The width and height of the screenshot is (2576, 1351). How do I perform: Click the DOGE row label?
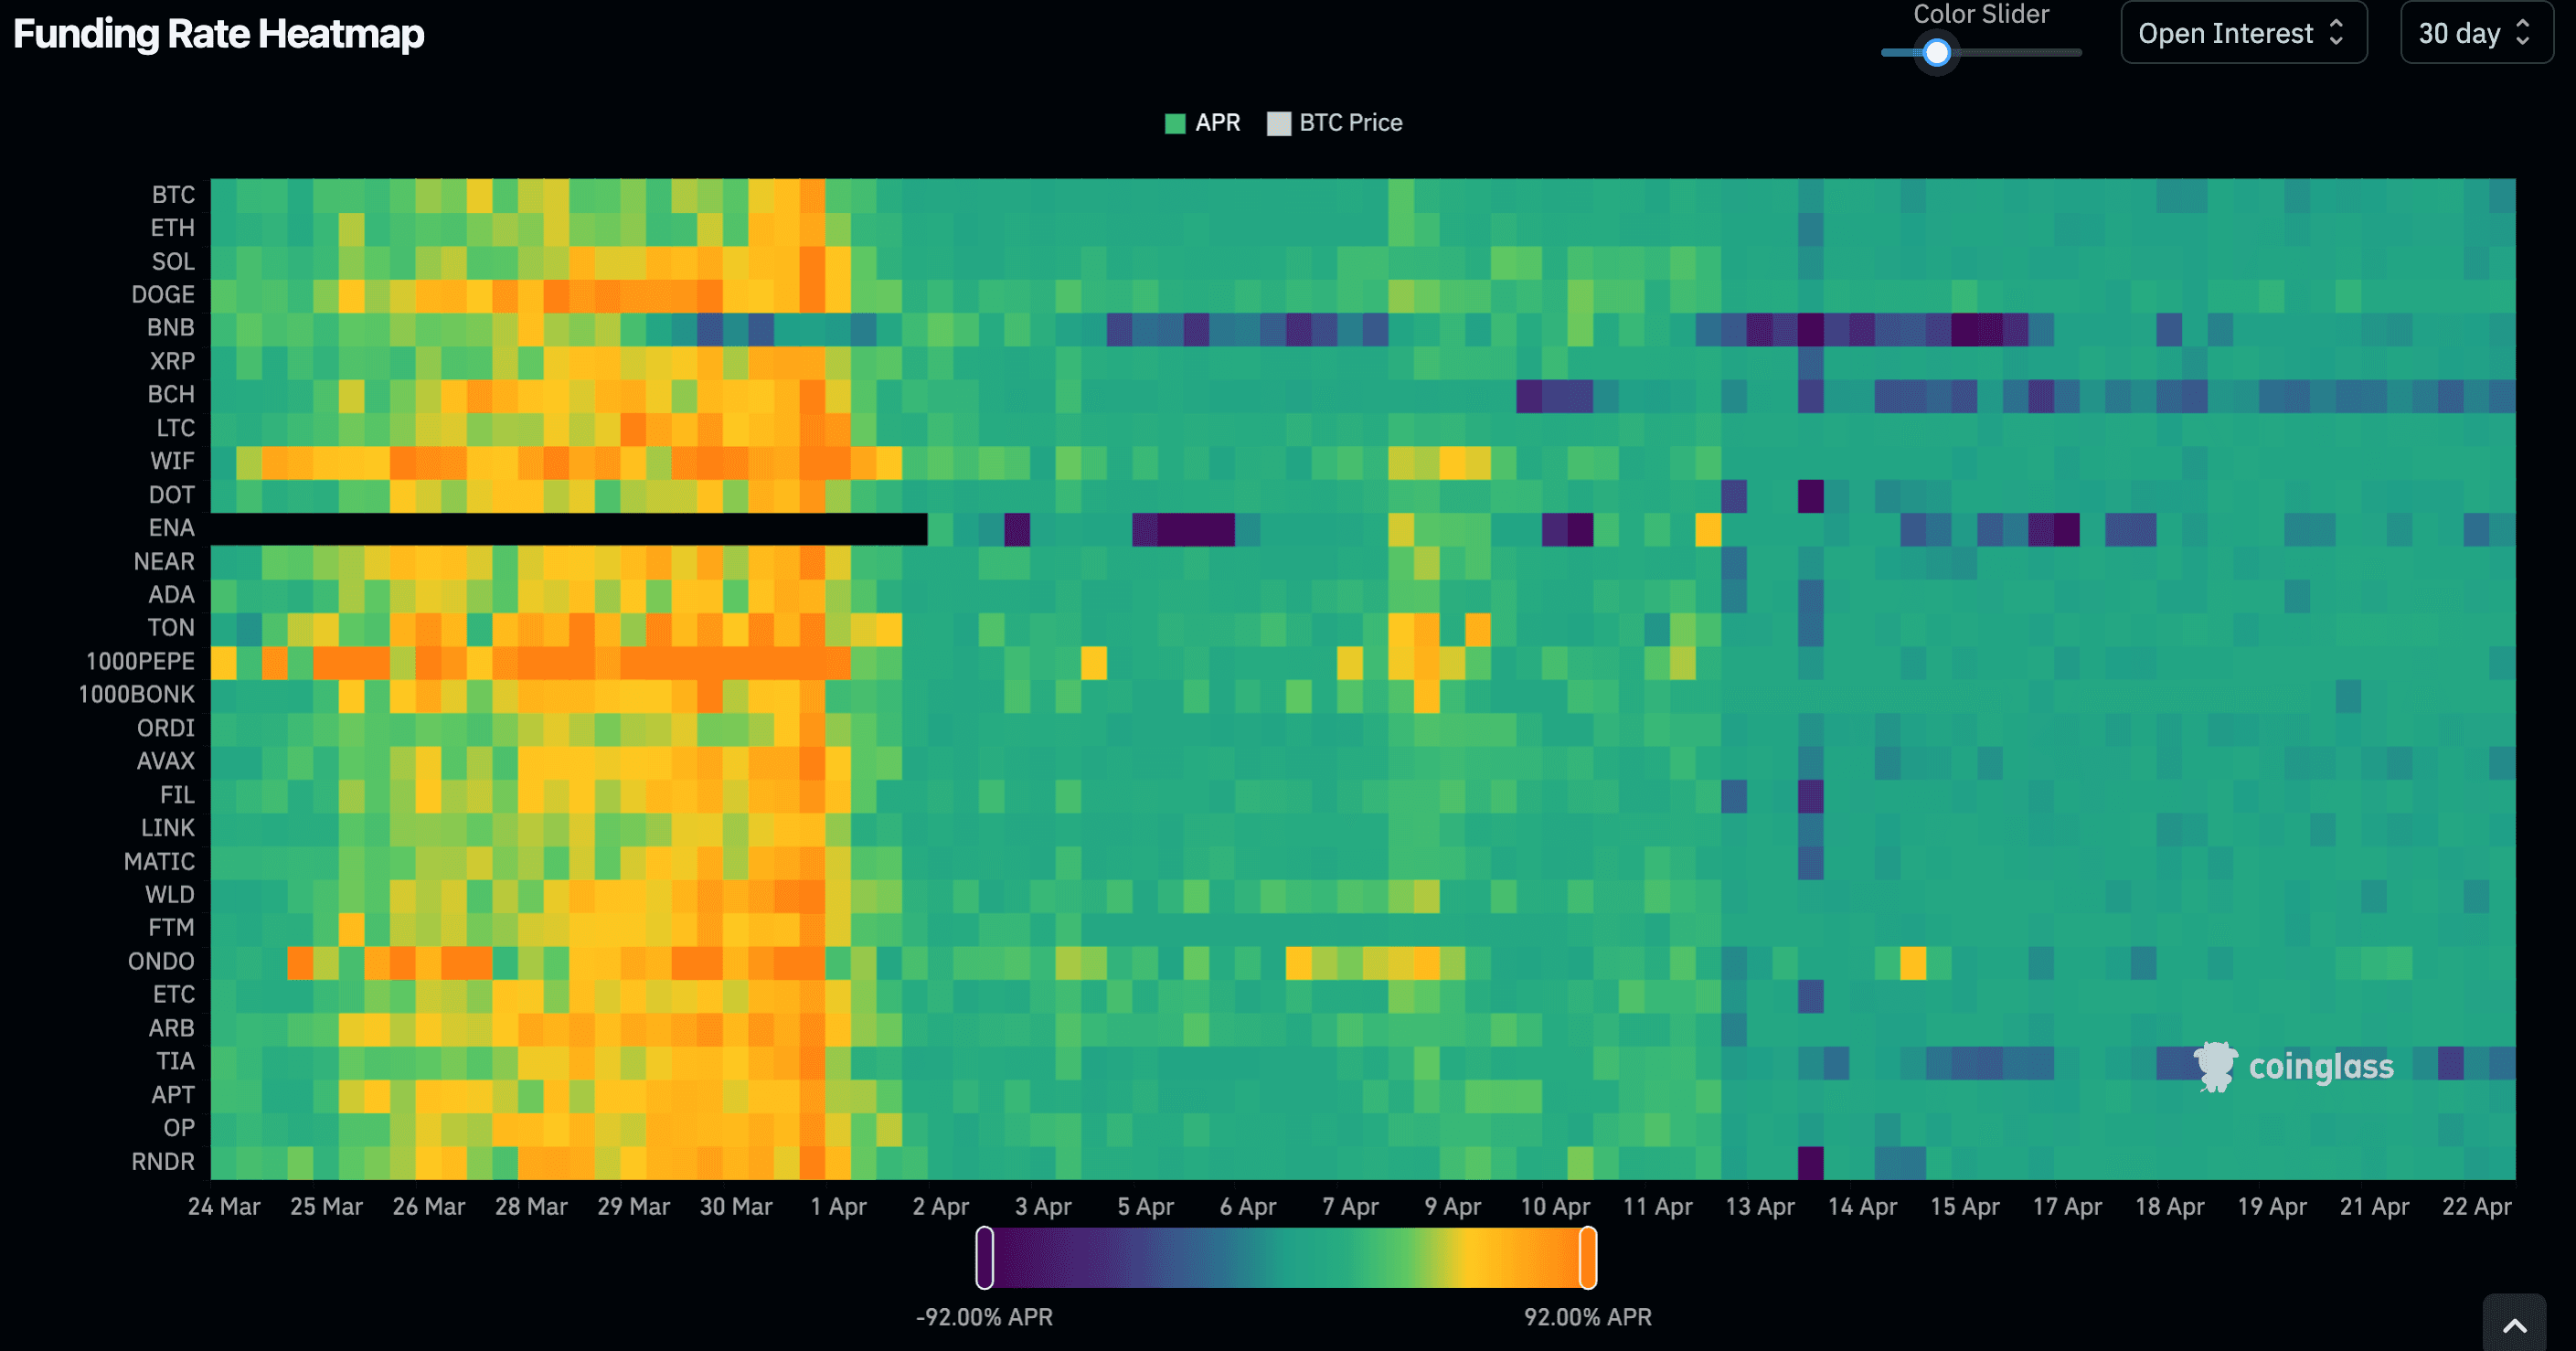coord(163,294)
